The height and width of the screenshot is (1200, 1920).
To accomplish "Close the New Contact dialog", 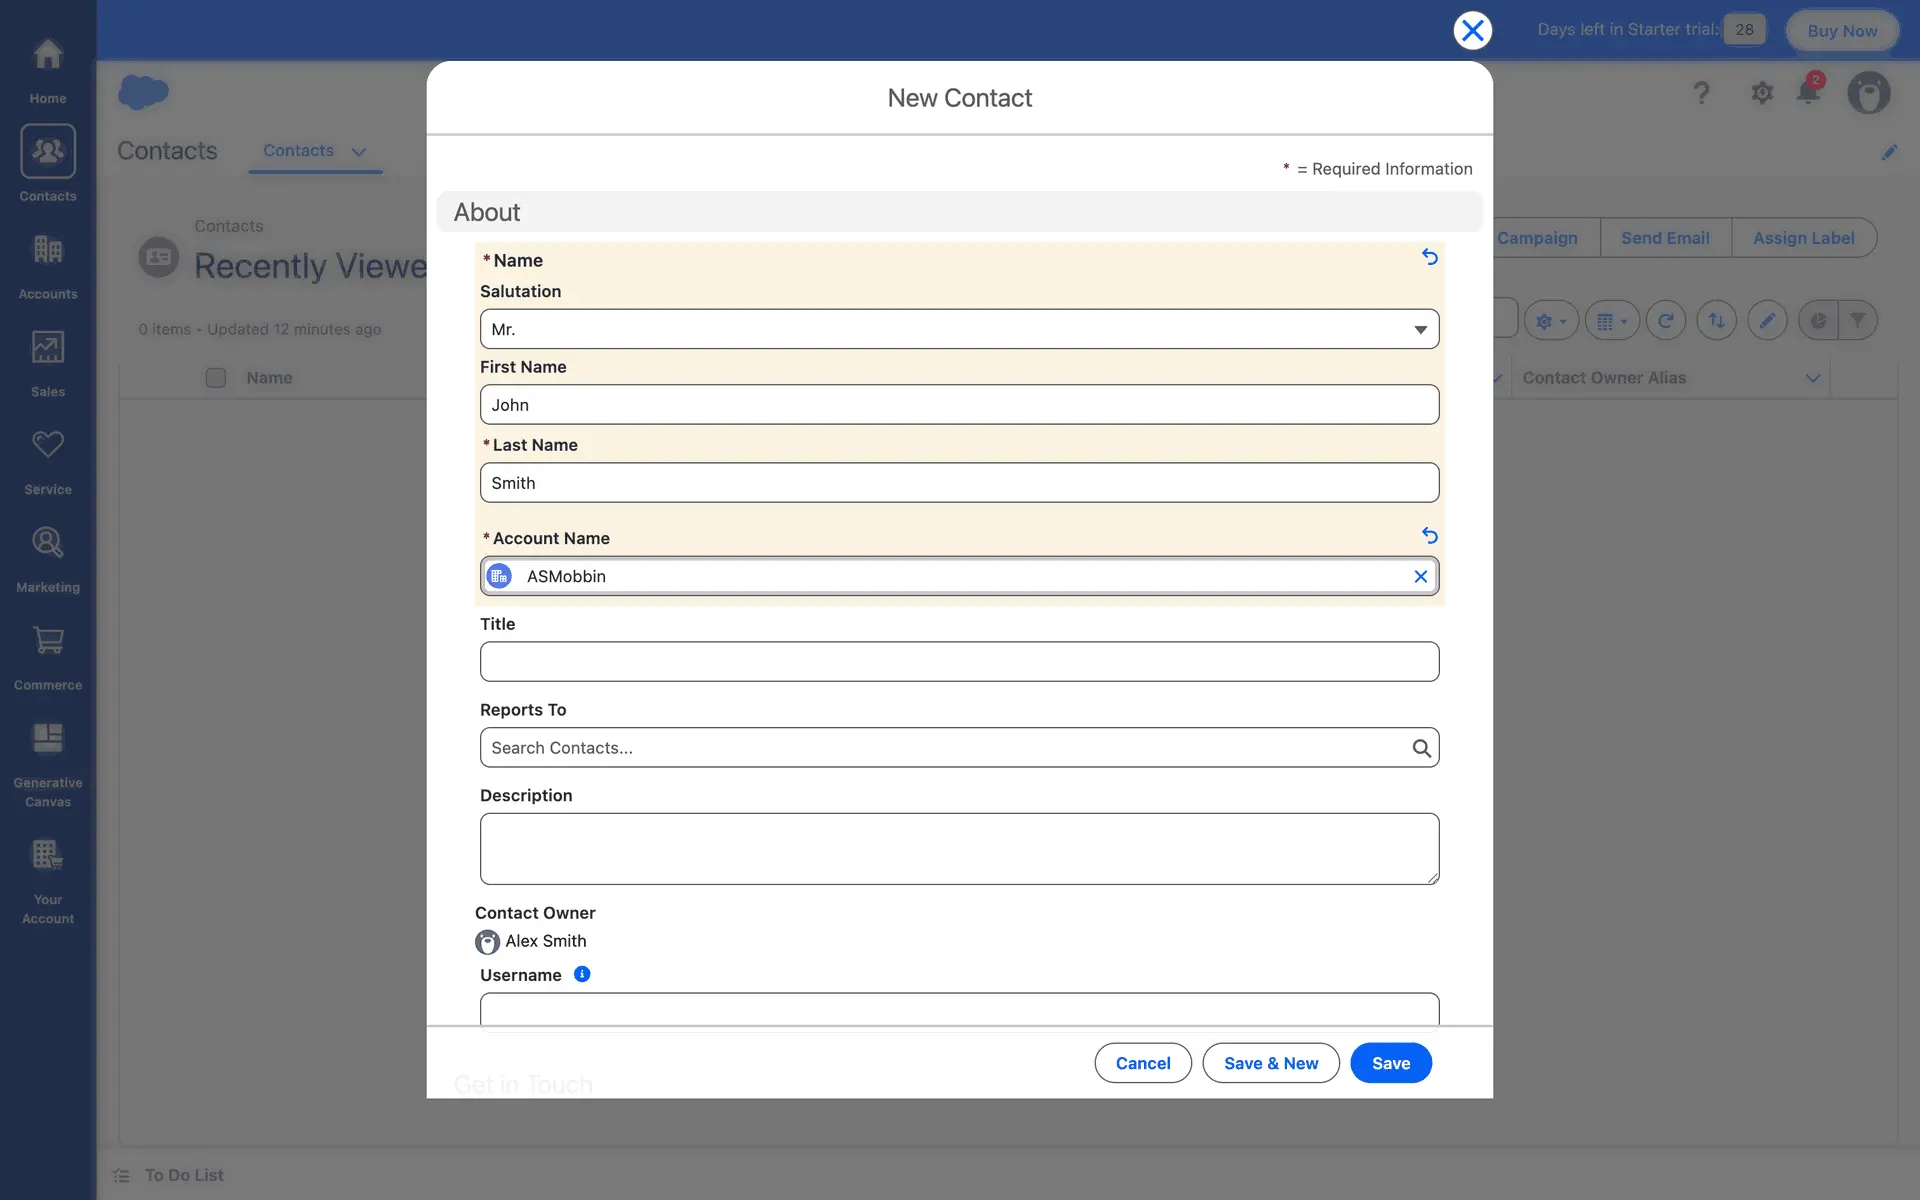I will (x=1472, y=30).
